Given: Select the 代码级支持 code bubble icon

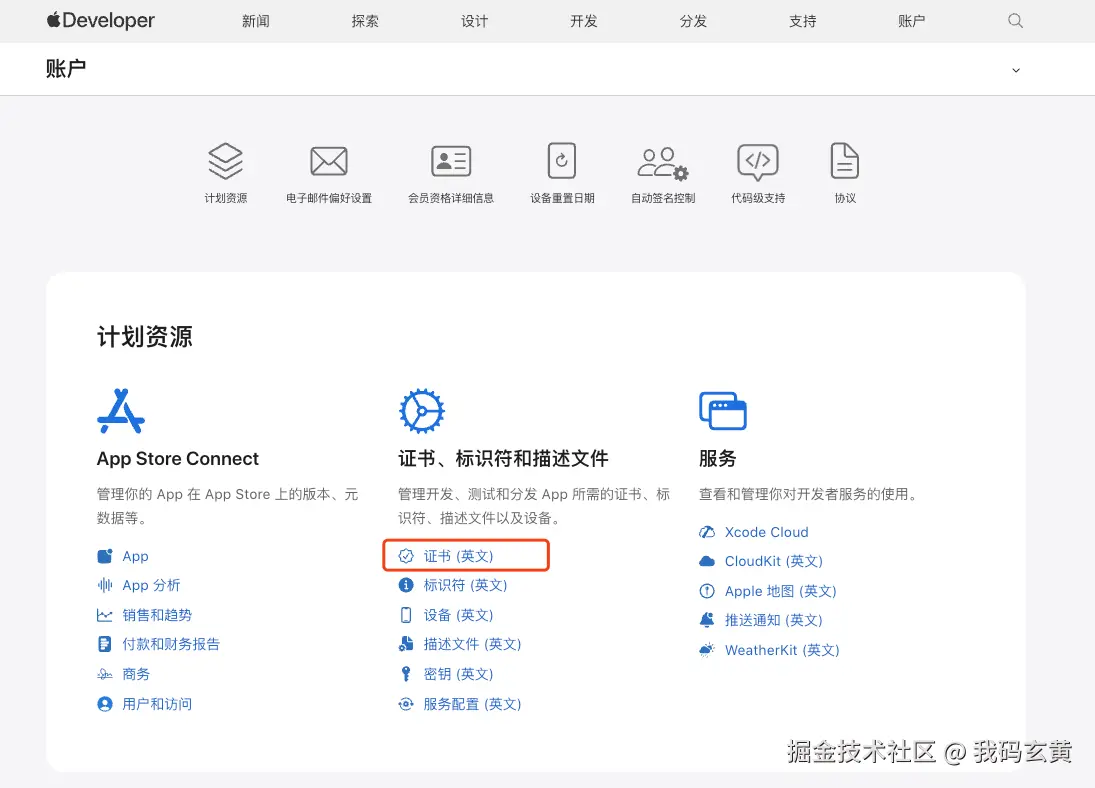Looking at the screenshot, I should click(758, 162).
